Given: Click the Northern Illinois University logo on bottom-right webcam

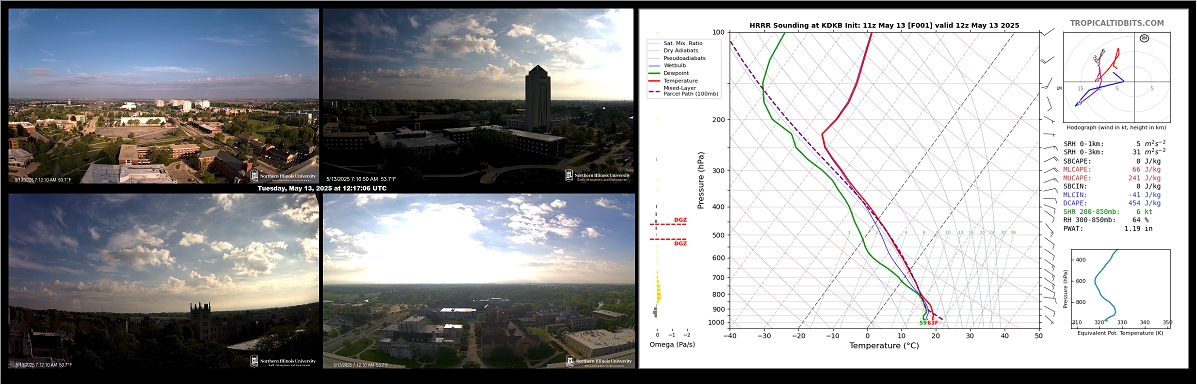Looking at the screenshot, I should (x=598, y=360).
